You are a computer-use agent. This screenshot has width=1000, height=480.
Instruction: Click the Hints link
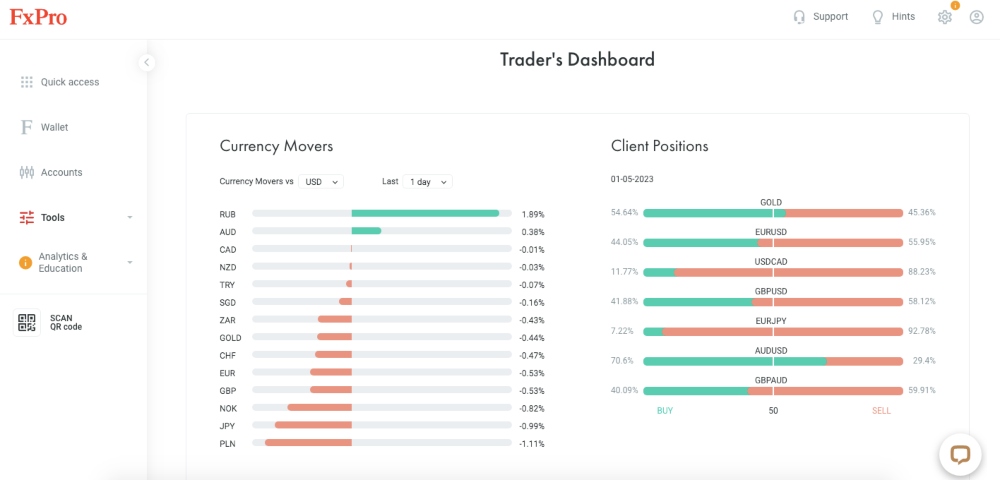(x=903, y=17)
